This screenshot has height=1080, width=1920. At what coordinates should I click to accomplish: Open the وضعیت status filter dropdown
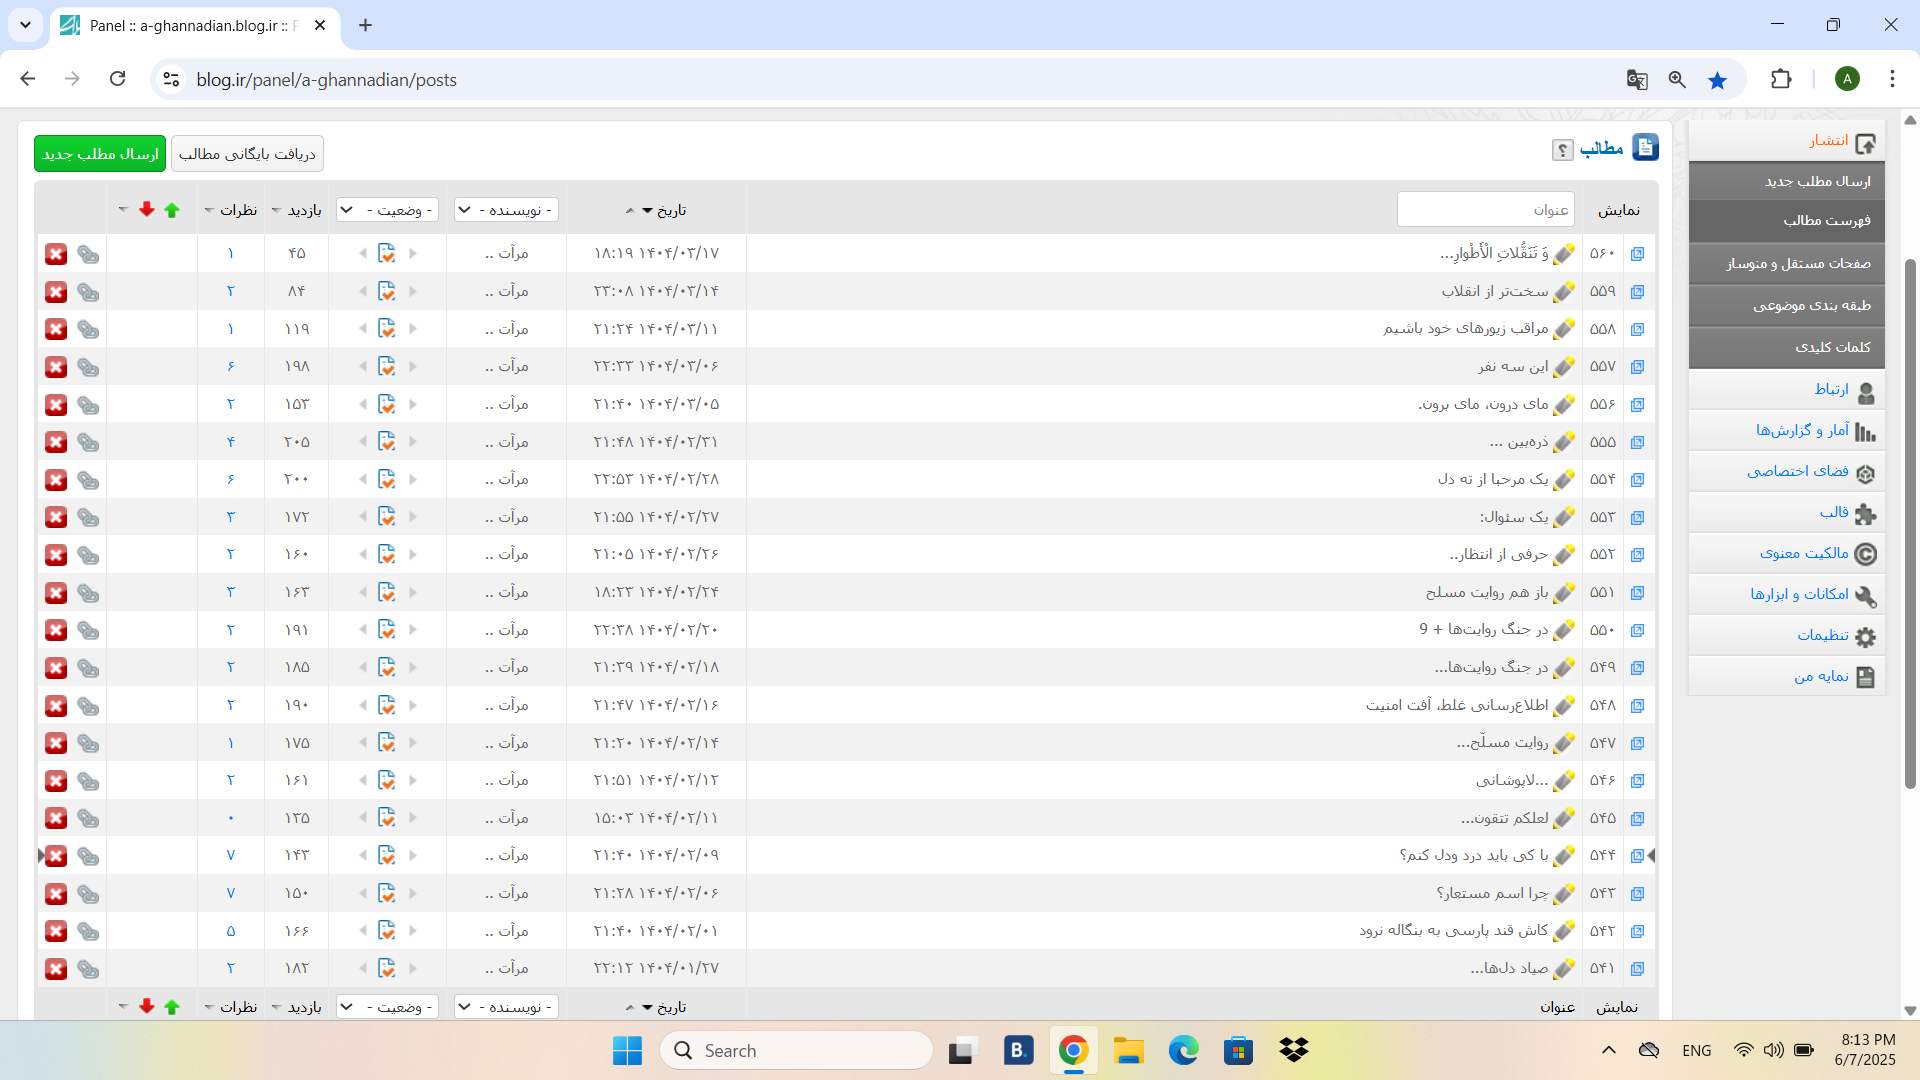tap(388, 210)
